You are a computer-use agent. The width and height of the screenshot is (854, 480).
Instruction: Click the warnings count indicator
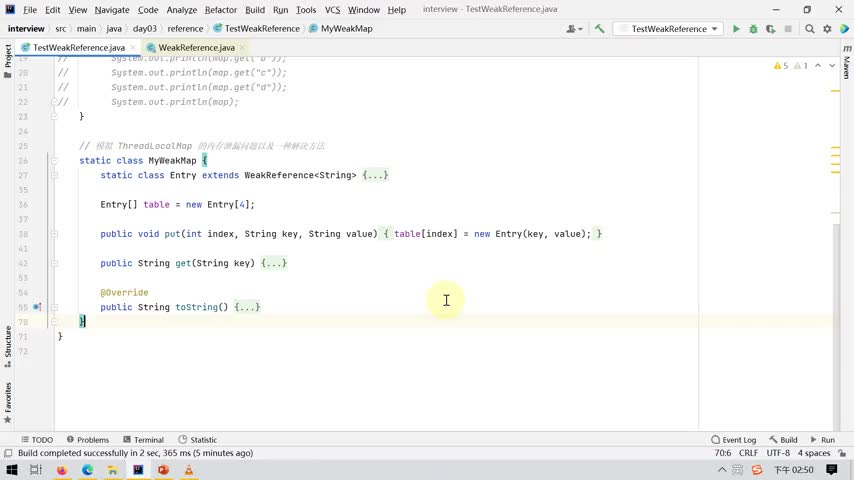tap(780, 65)
